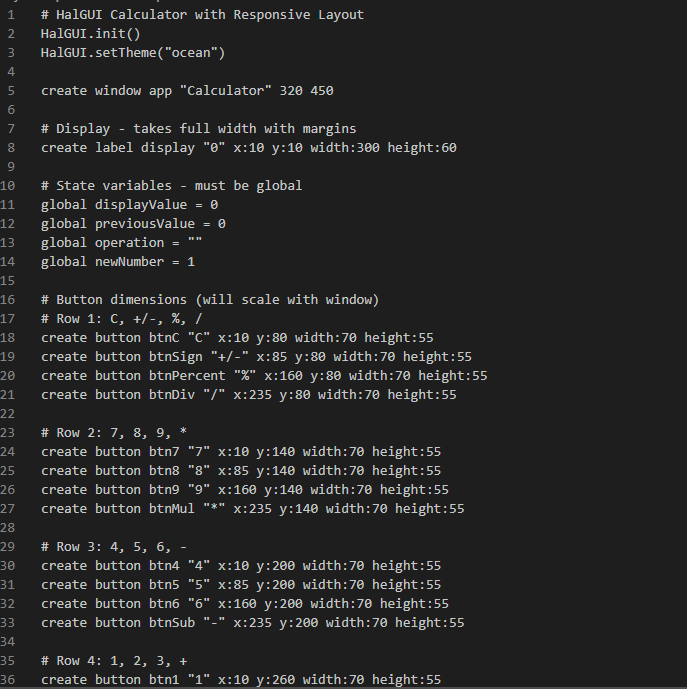The height and width of the screenshot is (689, 687).
Task: Click the btn5 button definition line
Action: point(241,585)
